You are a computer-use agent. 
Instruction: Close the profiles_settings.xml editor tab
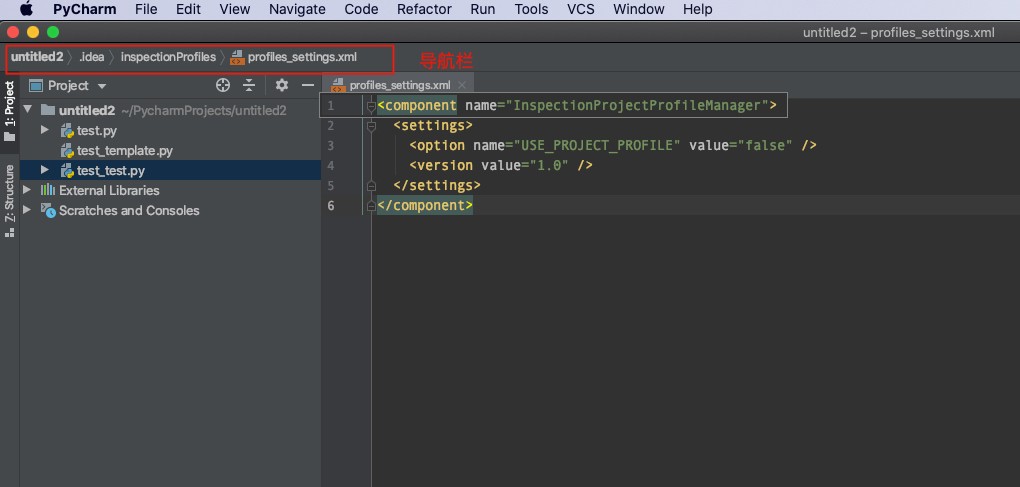tap(462, 85)
